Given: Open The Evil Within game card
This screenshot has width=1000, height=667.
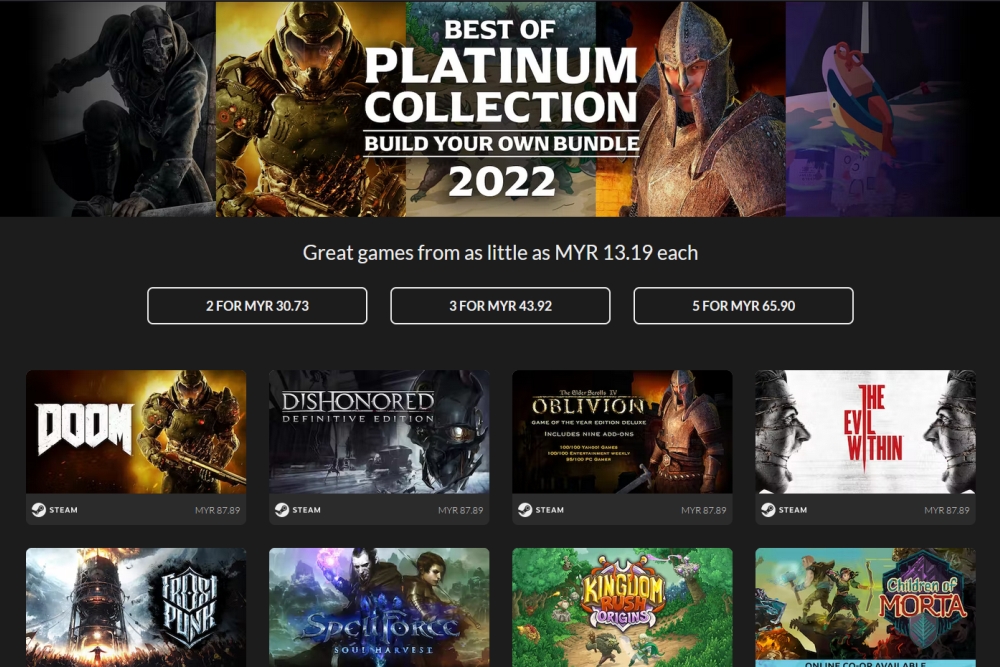Looking at the screenshot, I should [865, 447].
